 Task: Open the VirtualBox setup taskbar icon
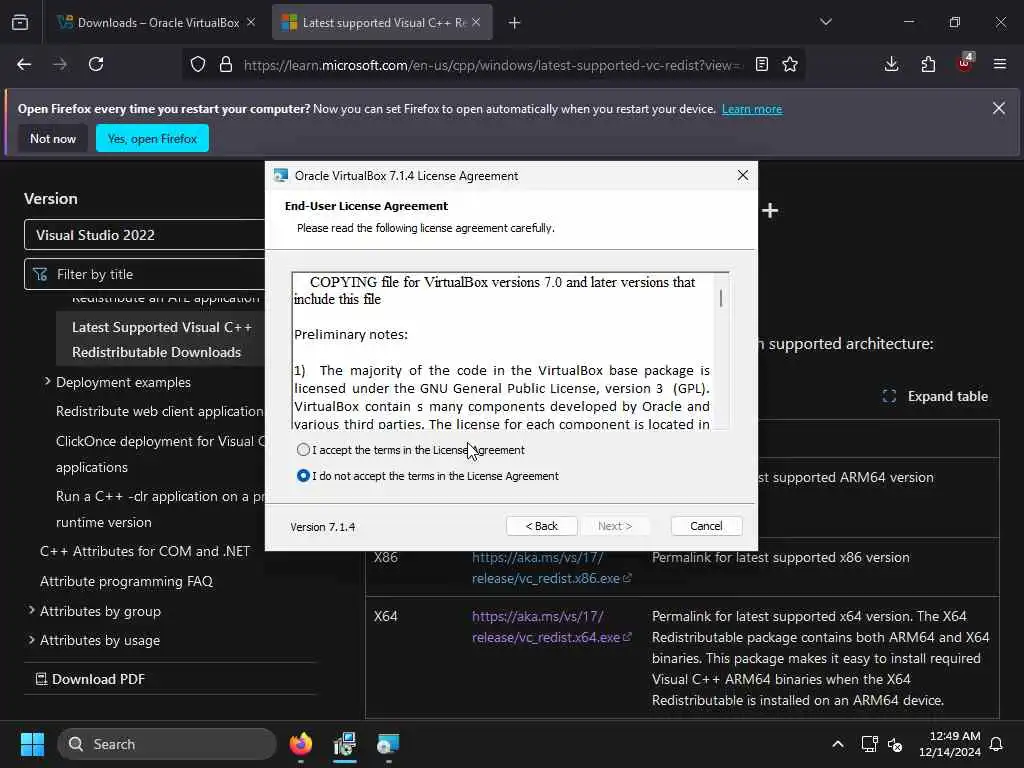pos(388,744)
